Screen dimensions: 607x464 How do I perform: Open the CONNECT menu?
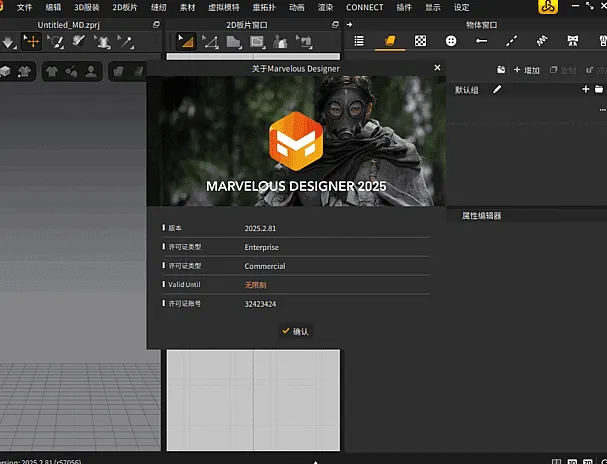tap(365, 7)
